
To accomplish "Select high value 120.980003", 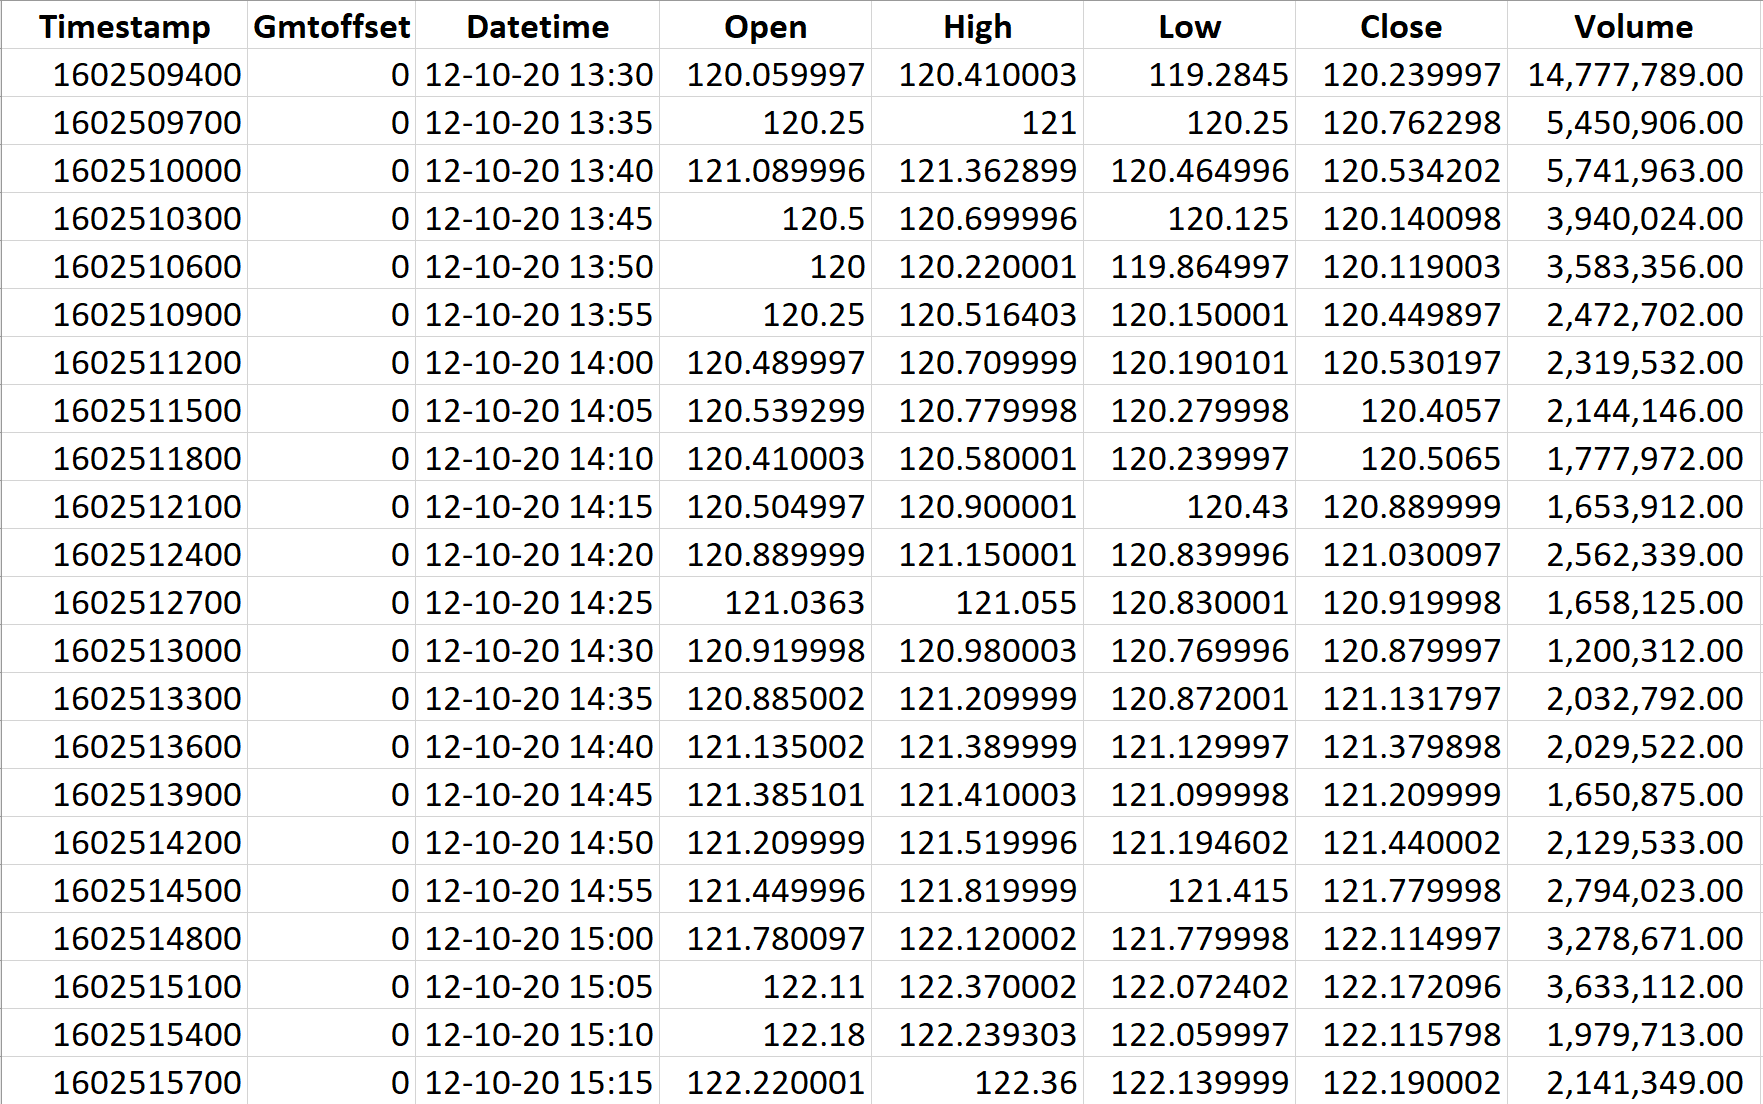I will (978, 650).
